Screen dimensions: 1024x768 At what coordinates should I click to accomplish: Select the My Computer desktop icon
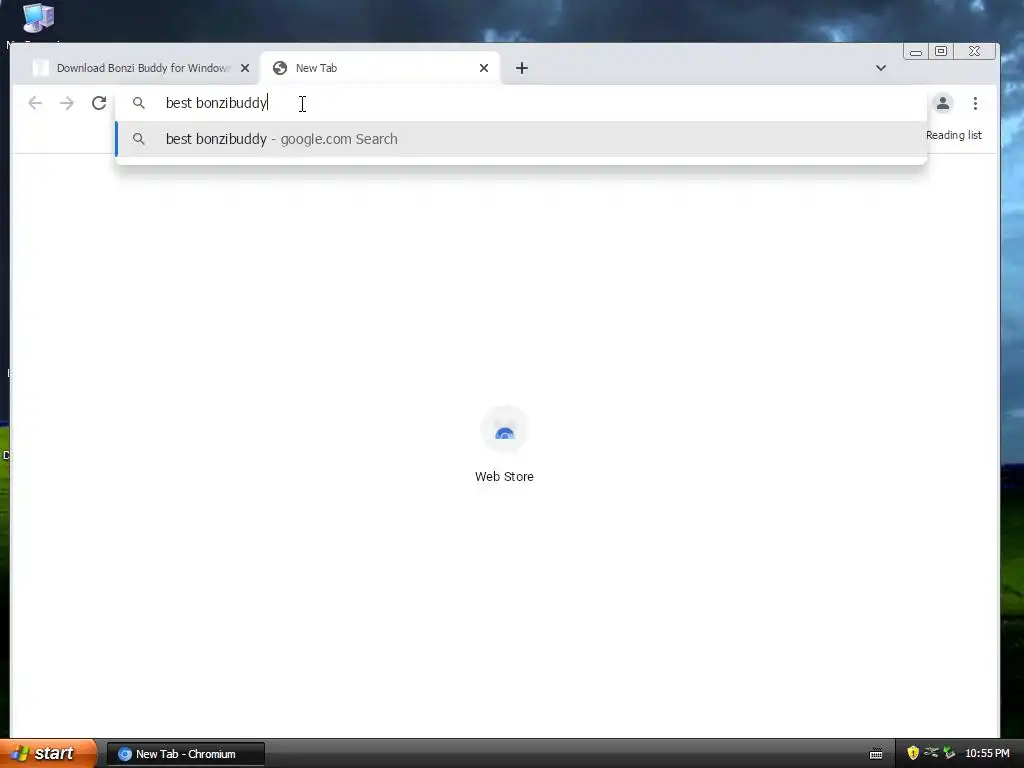pos(37,18)
